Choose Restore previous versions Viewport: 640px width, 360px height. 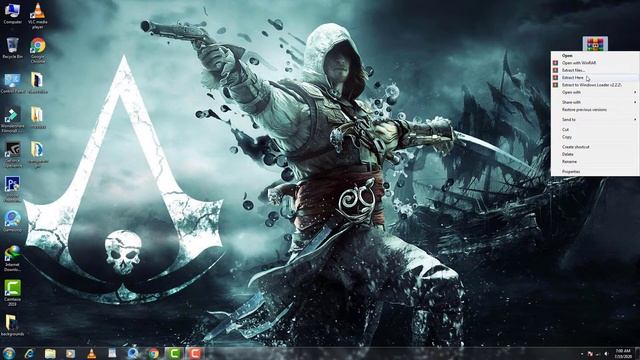(595, 110)
